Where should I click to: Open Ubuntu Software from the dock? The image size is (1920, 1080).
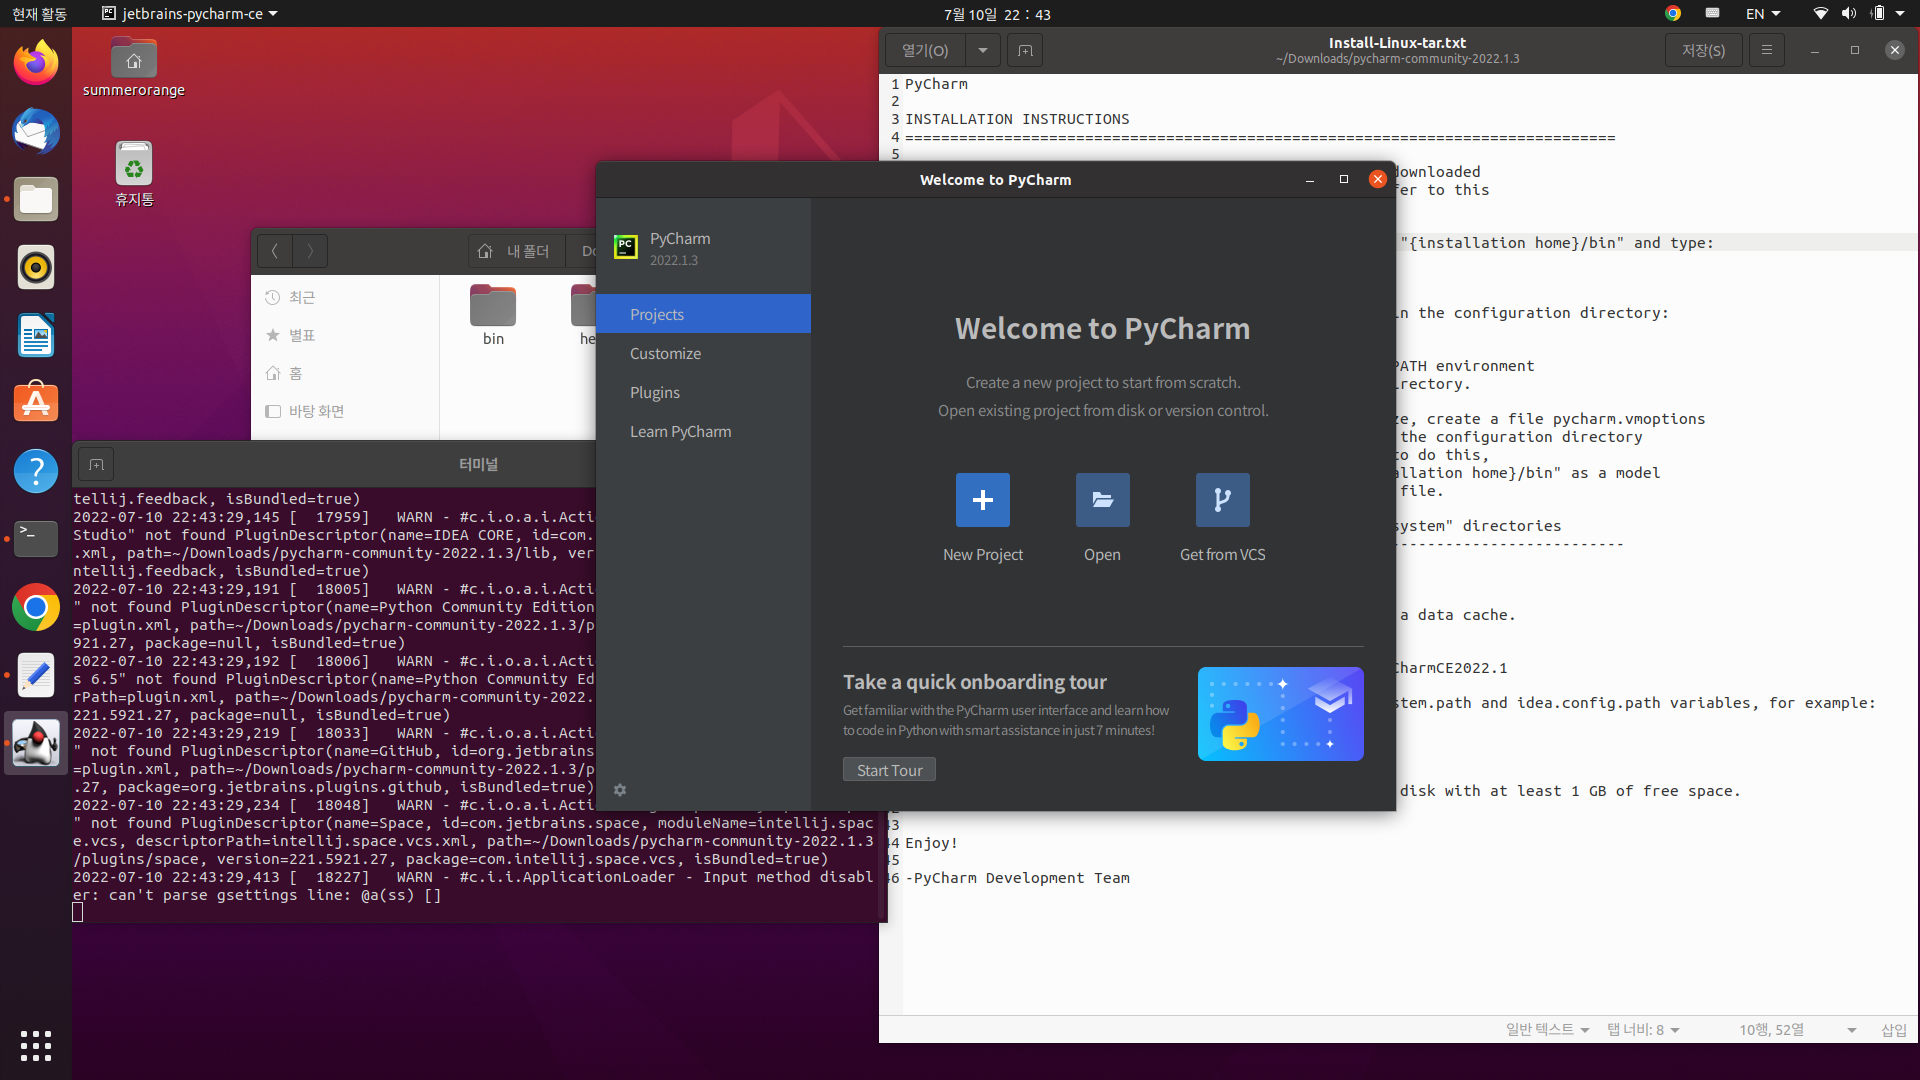[x=36, y=403]
